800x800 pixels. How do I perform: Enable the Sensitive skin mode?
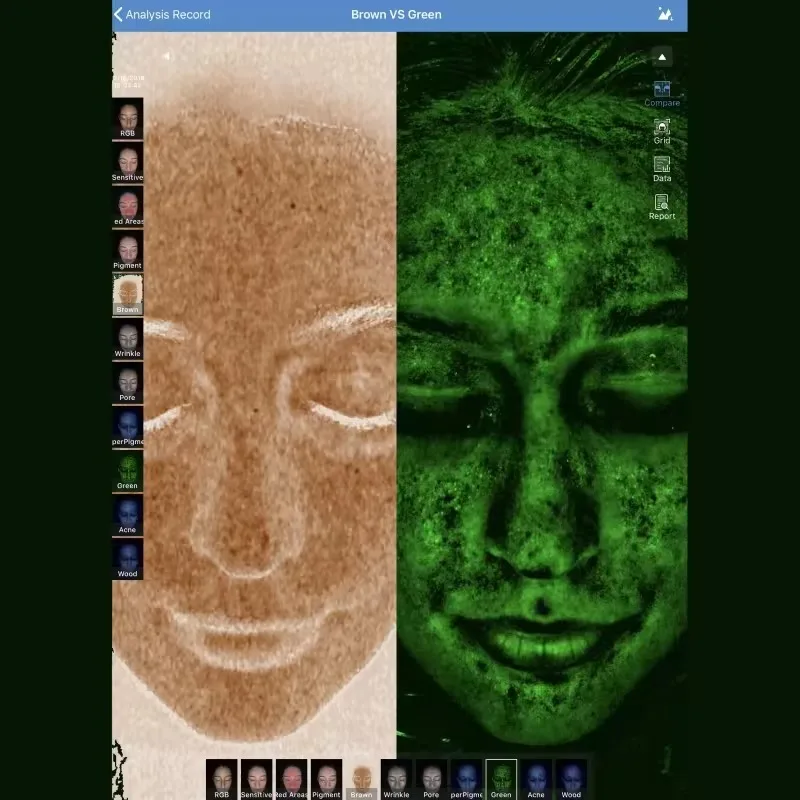pyautogui.click(x=127, y=162)
